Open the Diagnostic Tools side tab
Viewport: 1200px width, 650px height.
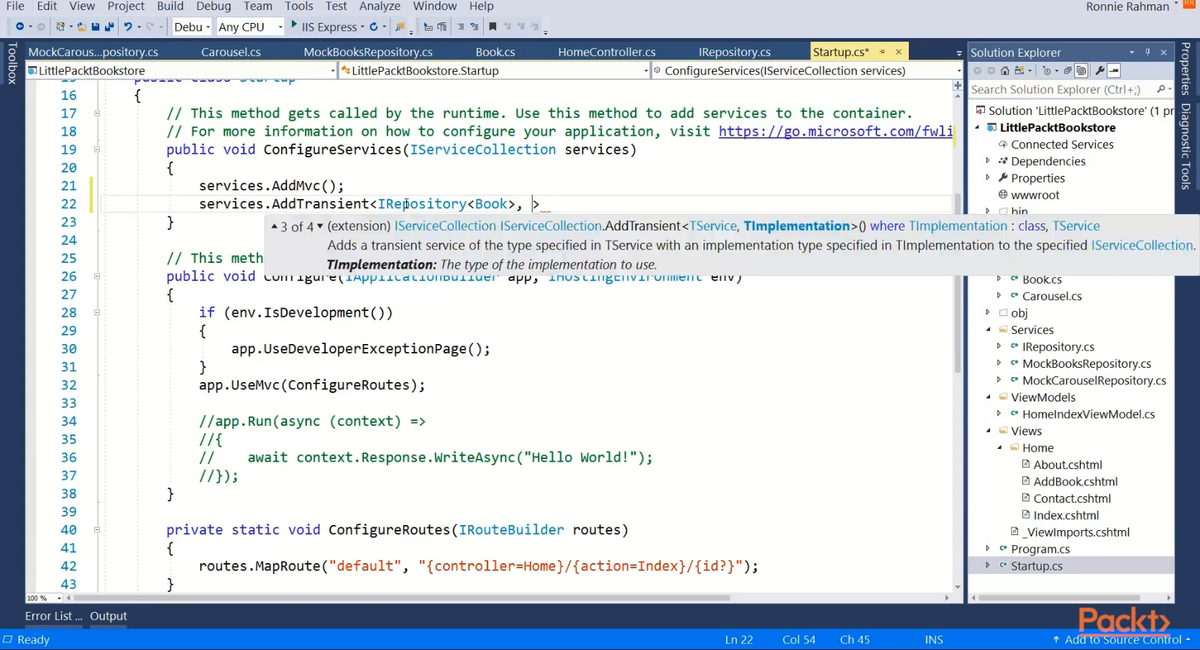point(1186,146)
